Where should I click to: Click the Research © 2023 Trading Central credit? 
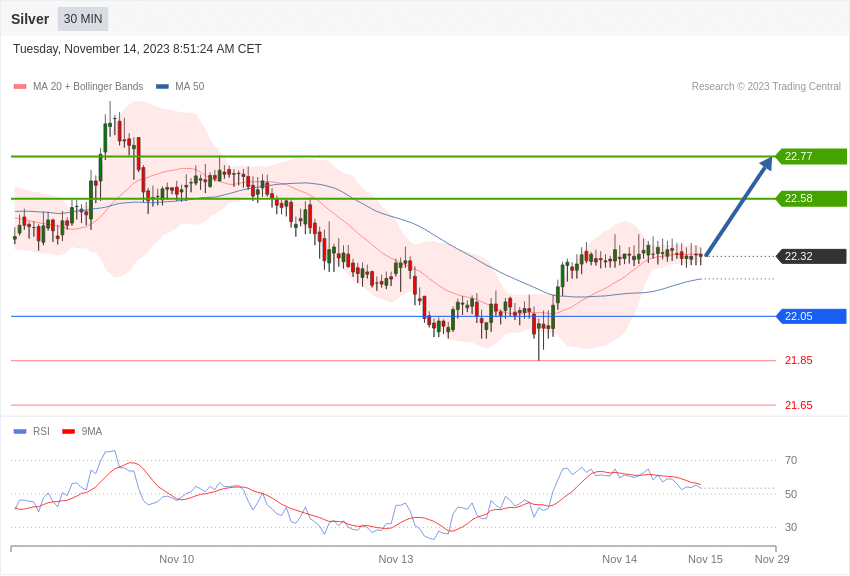click(x=766, y=87)
